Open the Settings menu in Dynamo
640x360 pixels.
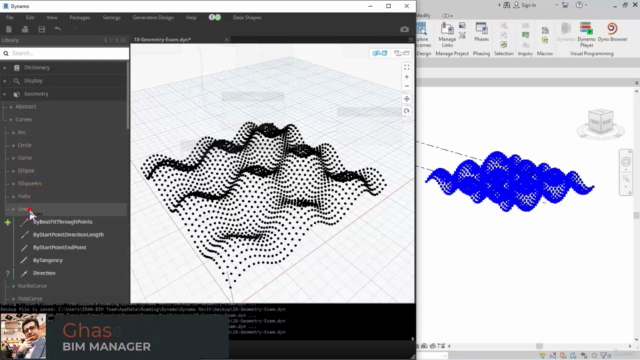click(x=111, y=18)
